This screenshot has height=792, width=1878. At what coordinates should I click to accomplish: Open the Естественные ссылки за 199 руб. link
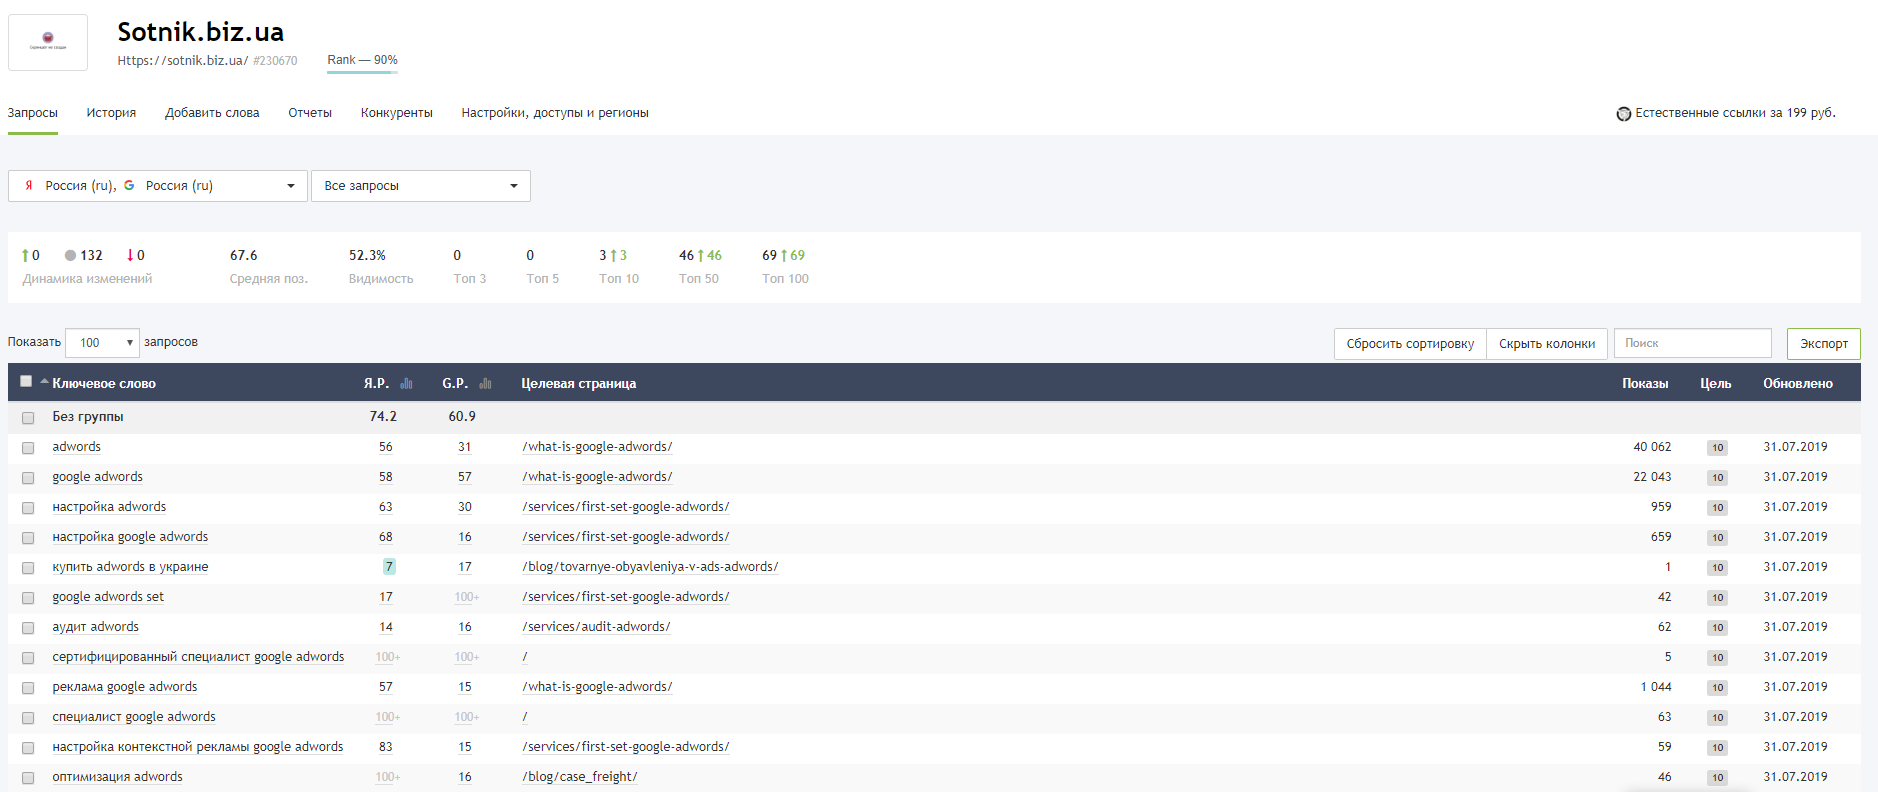[x=1735, y=113]
